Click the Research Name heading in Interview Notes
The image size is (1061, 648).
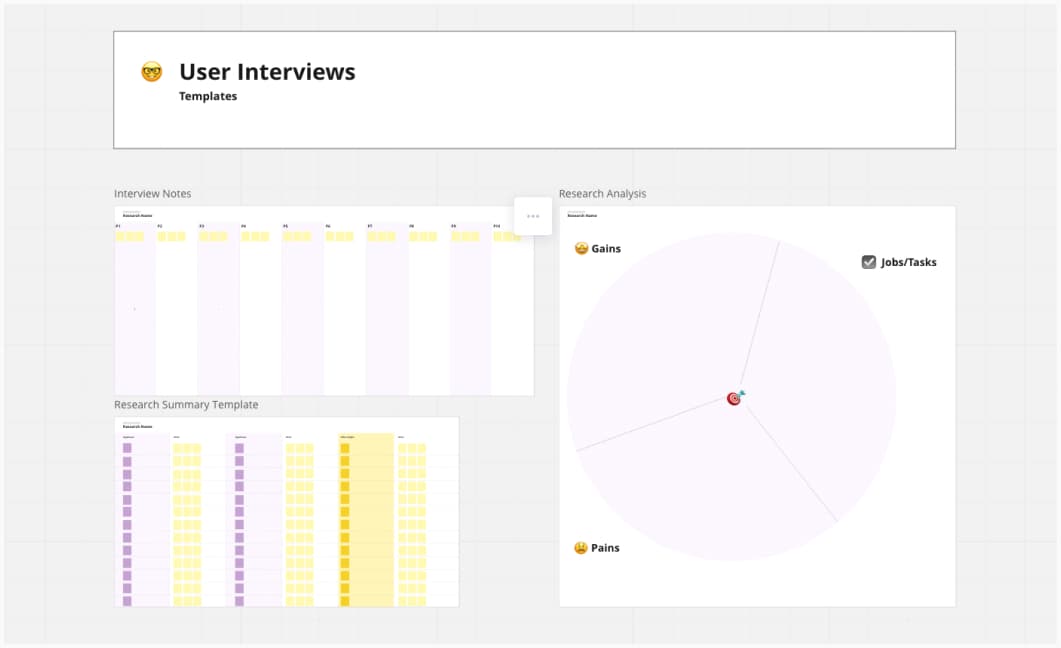click(x=136, y=215)
